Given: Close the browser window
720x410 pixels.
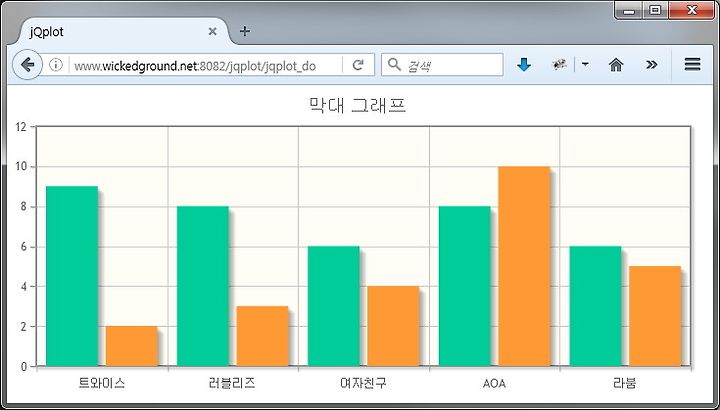Looking at the screenshot, I should coord(692,11).
